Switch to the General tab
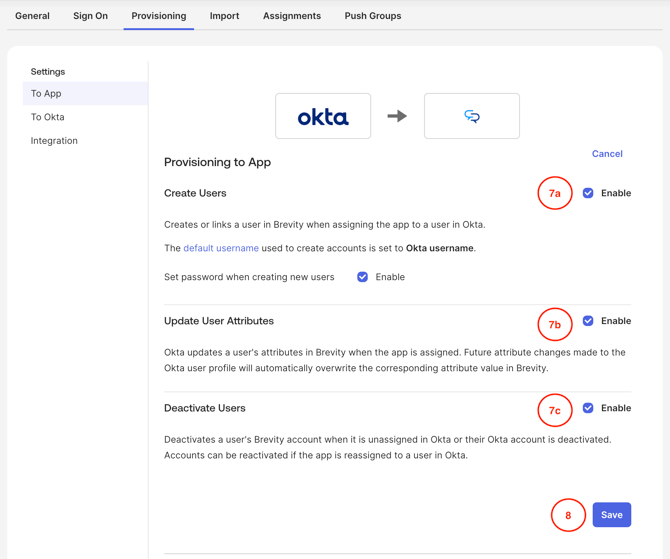This screenshot has height=559, width=670. [32, 16]
